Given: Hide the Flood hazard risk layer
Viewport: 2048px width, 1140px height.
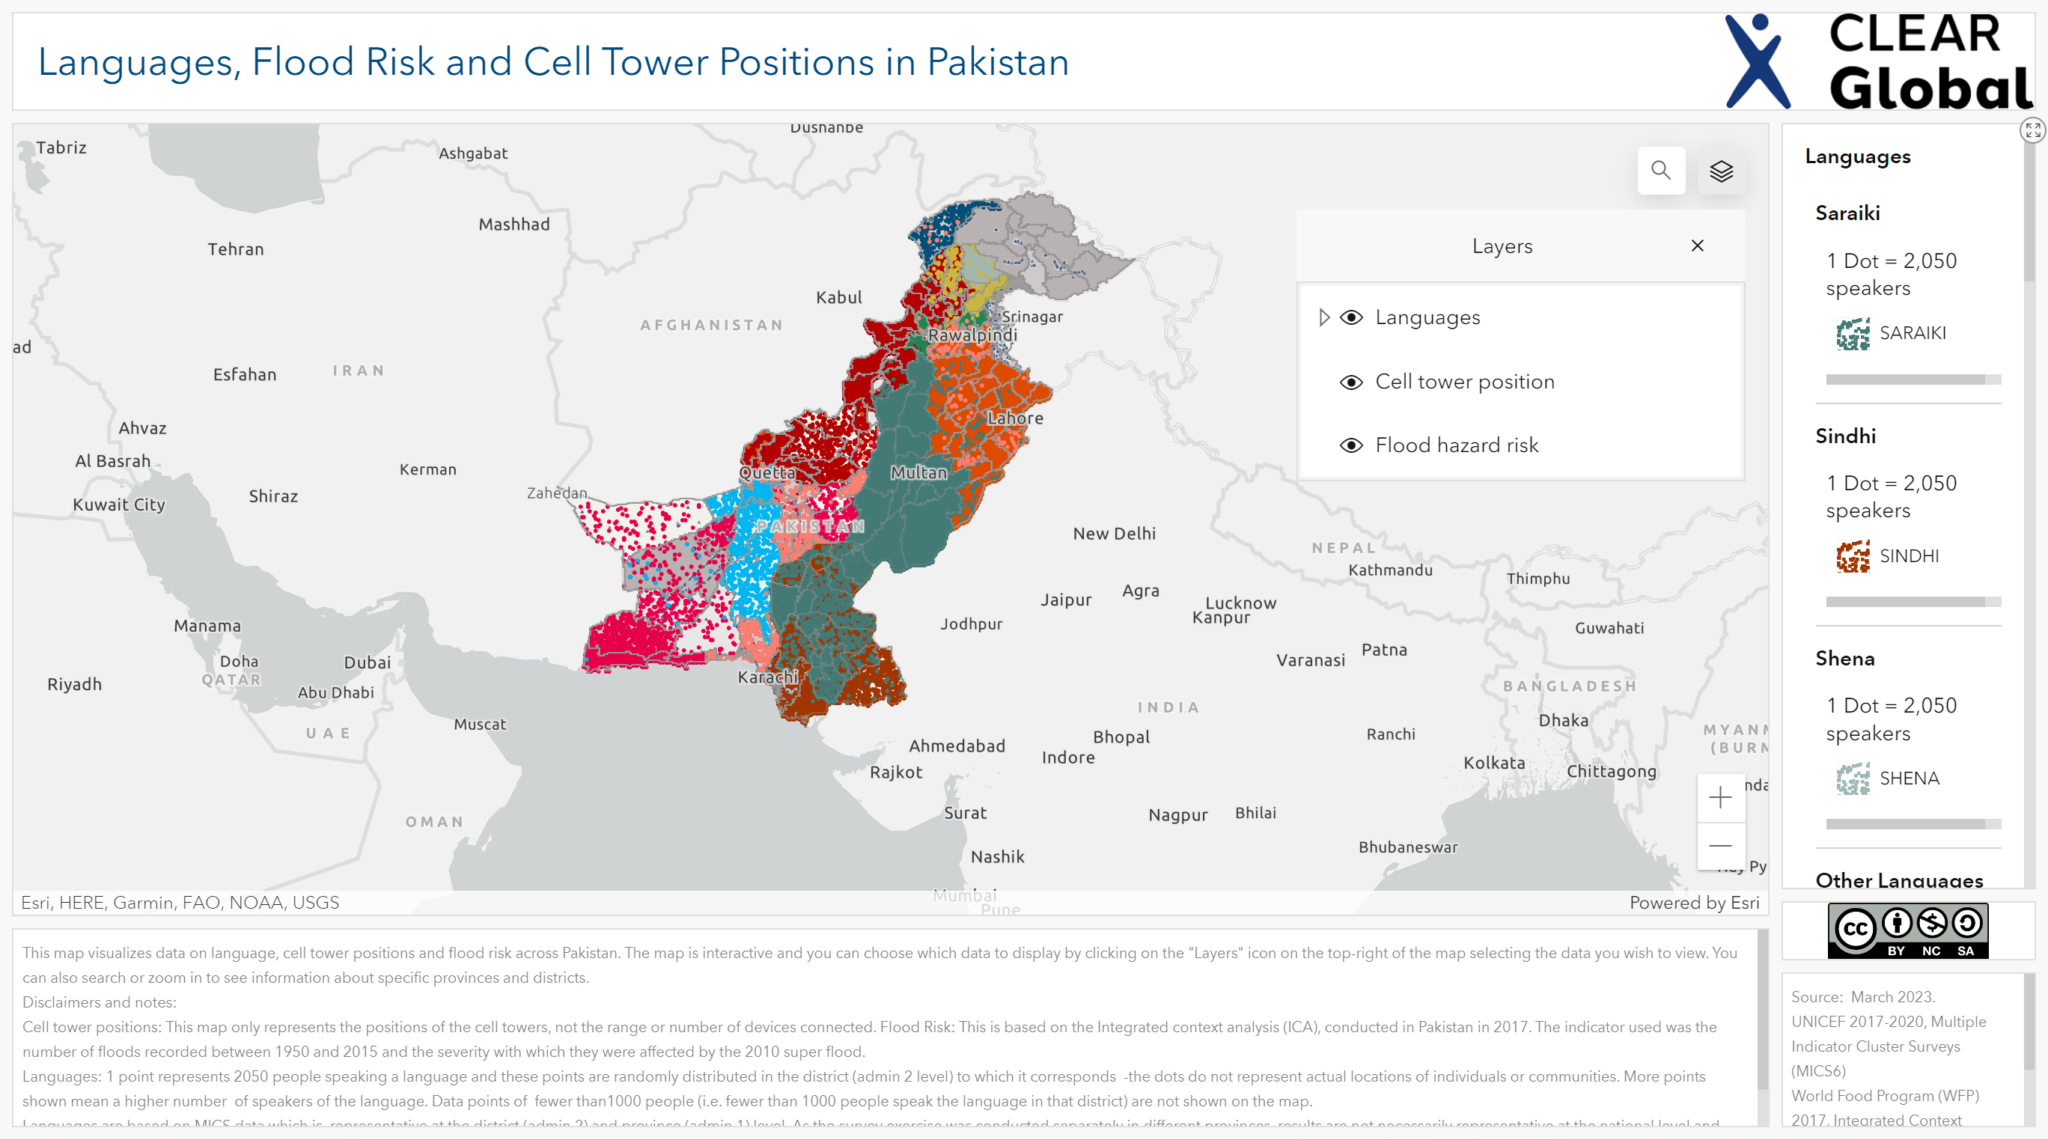Looking at the screenshot, I should pos(1351,445).
